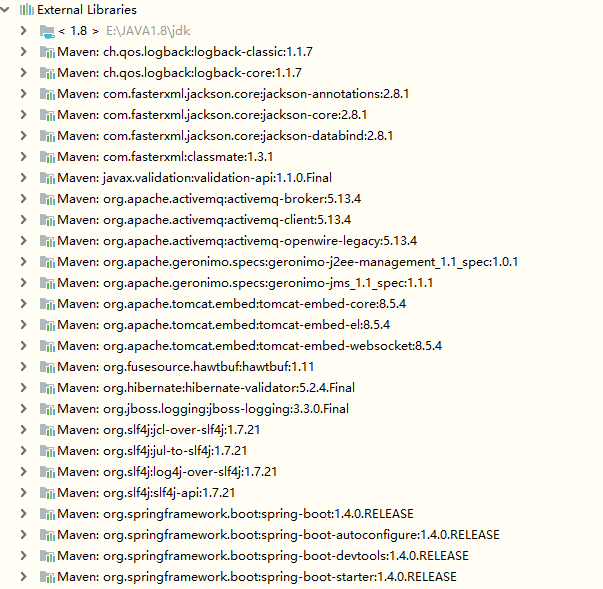Select Maven: ch.qos.logback:logback-classic:1.1.7
This screenshot has height=589, width=603.
pos(185,52)
